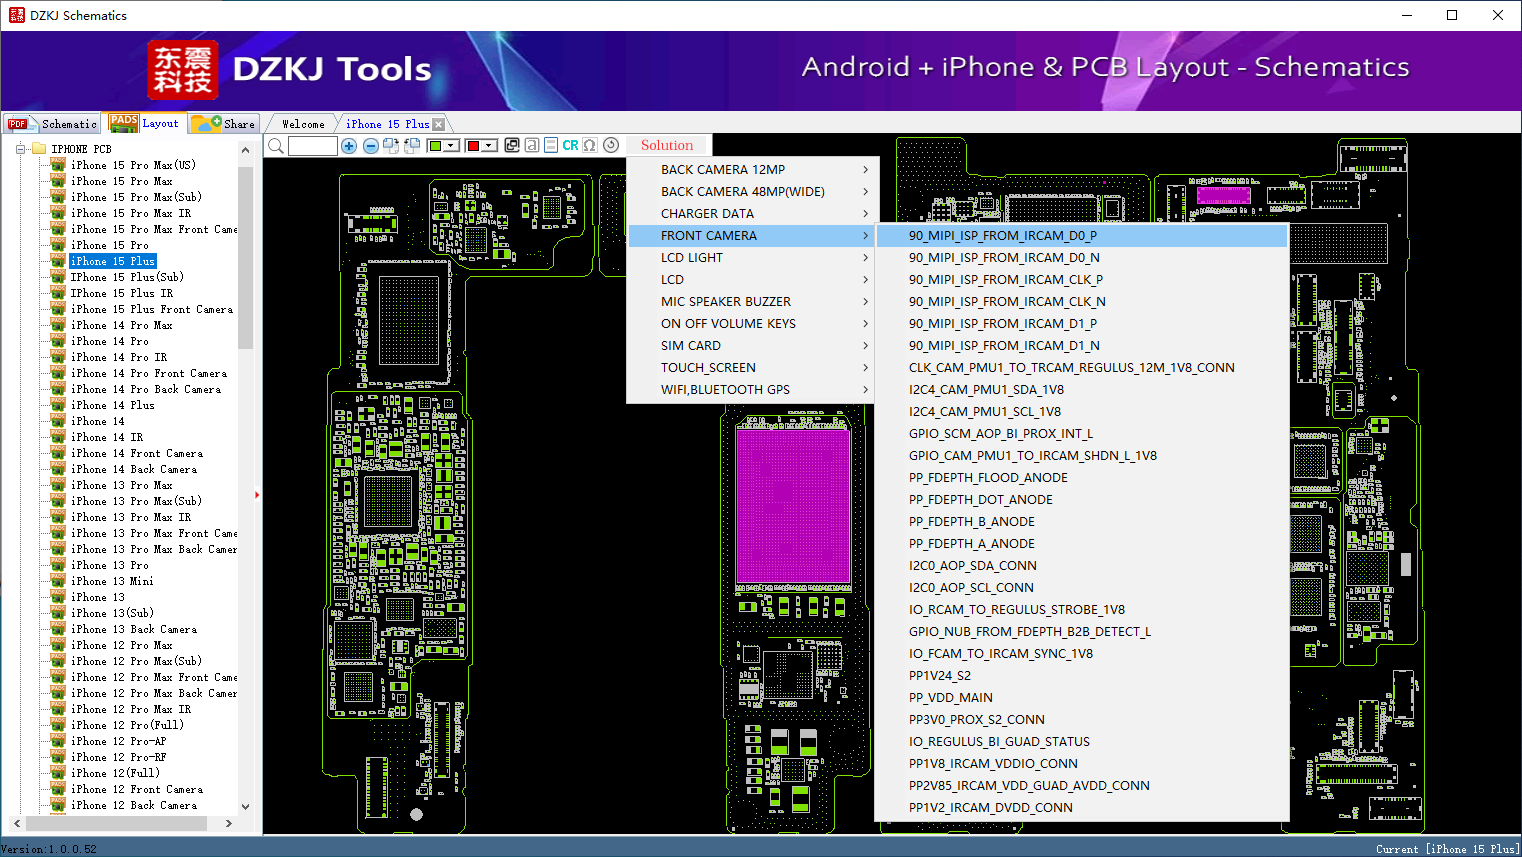The width and height of the screenshot is (1522, 857).
Task: Click the tree panel horizontal scroll-right arrow
Action: [x=229, y=824]
